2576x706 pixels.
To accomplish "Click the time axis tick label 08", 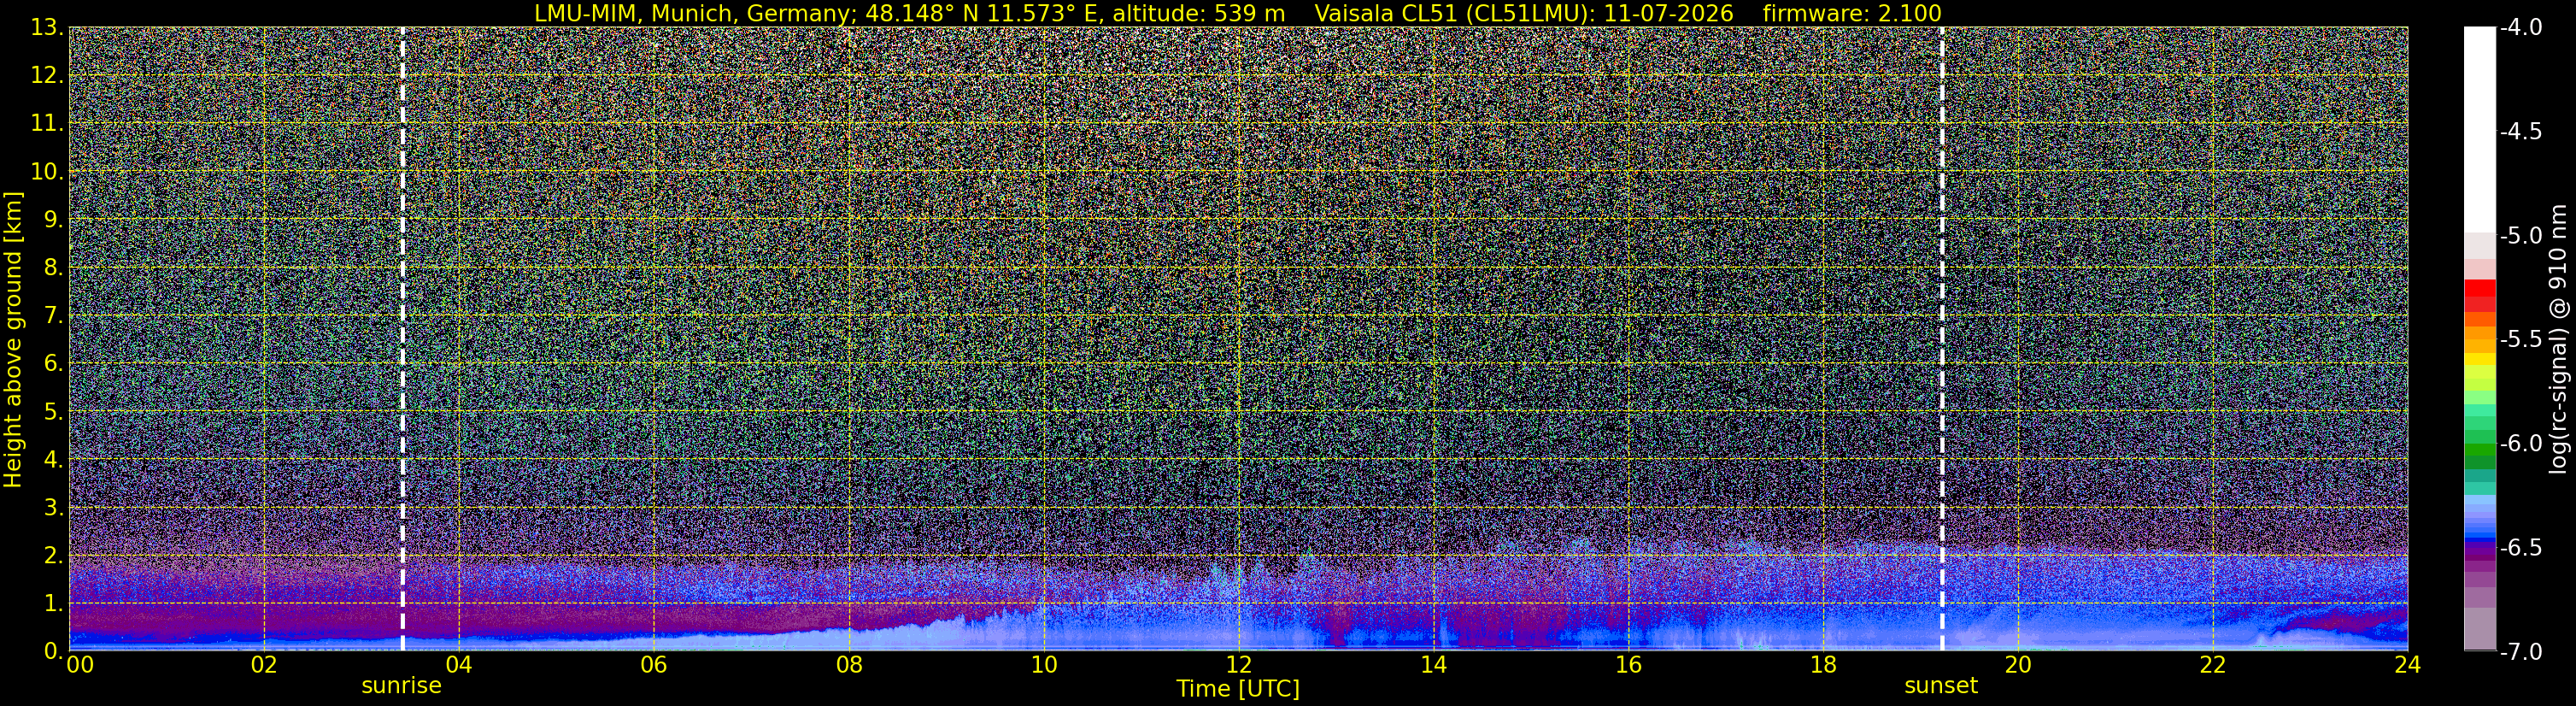I will 848,666.
